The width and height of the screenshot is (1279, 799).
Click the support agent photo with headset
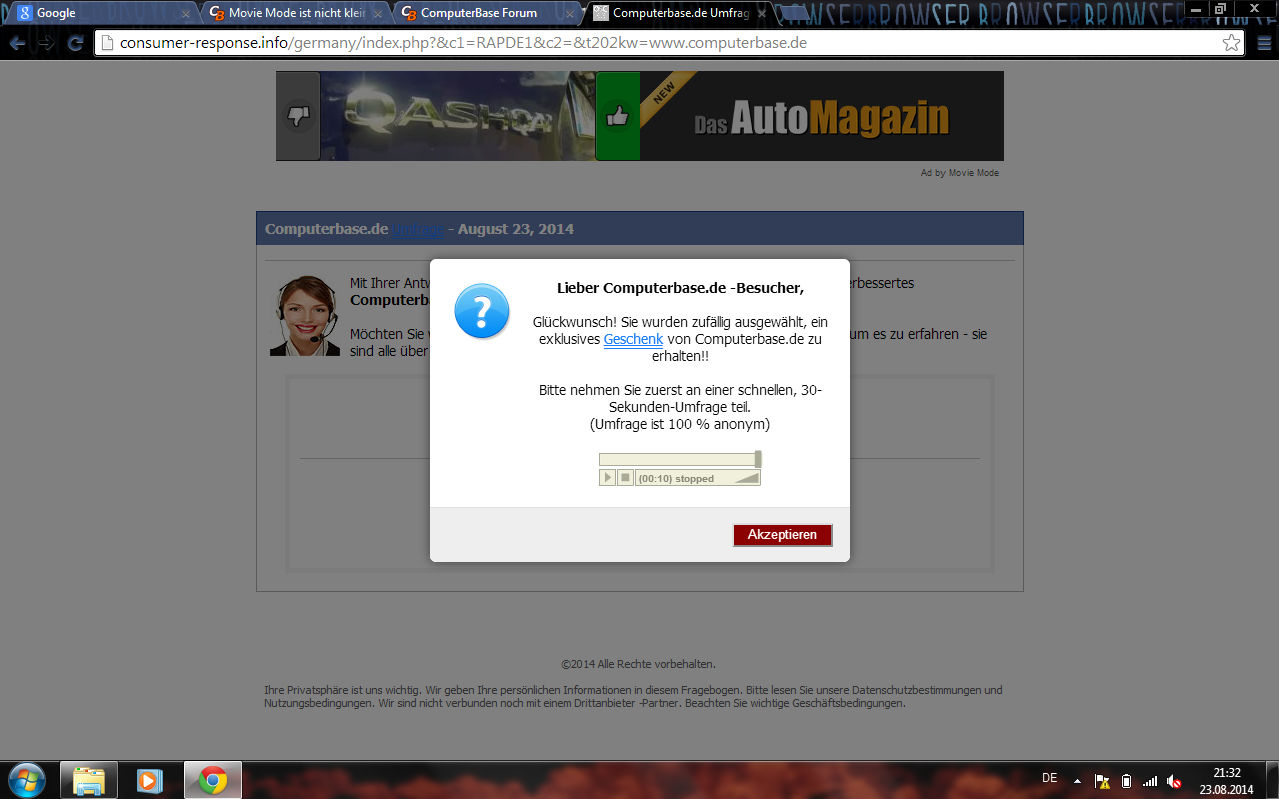[x=305, y=316]
